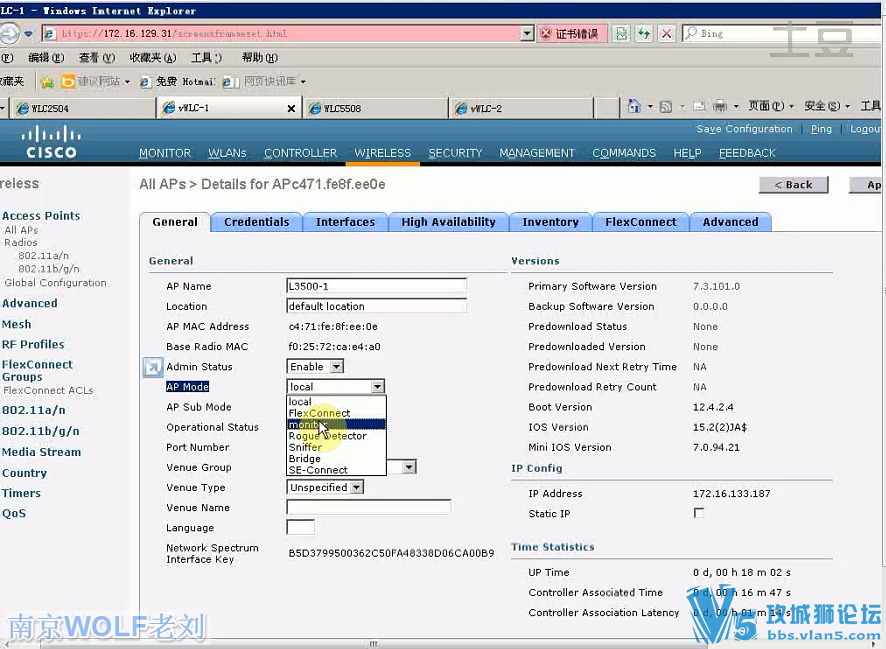Select Bridge in AP Mode list
886x649 pixels.
tap(336, 459)
